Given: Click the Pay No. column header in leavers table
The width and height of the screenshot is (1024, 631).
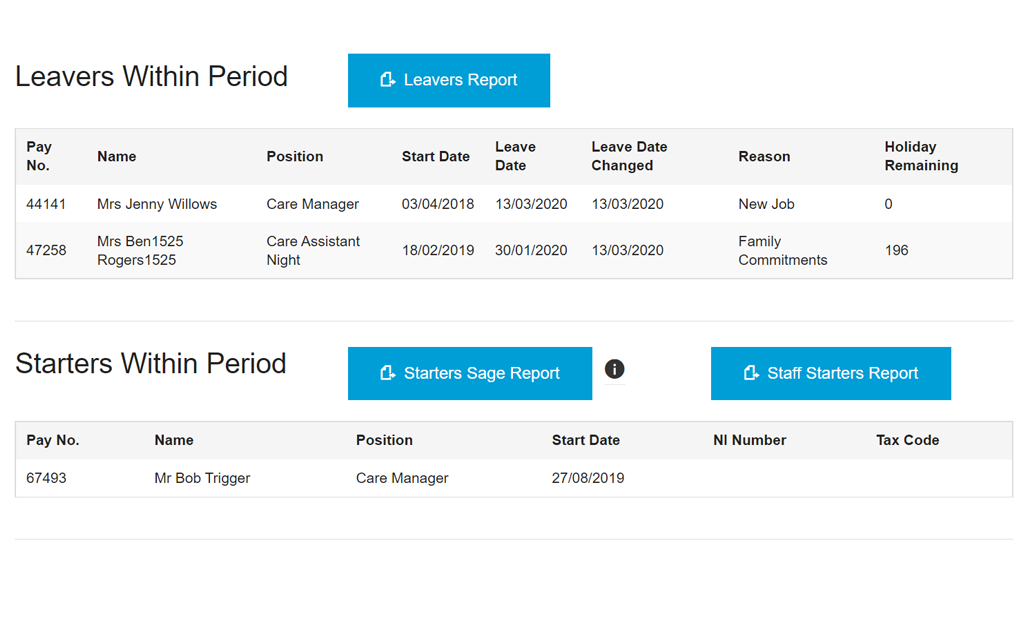Looking at the screenshot, I should click(39, 156).
